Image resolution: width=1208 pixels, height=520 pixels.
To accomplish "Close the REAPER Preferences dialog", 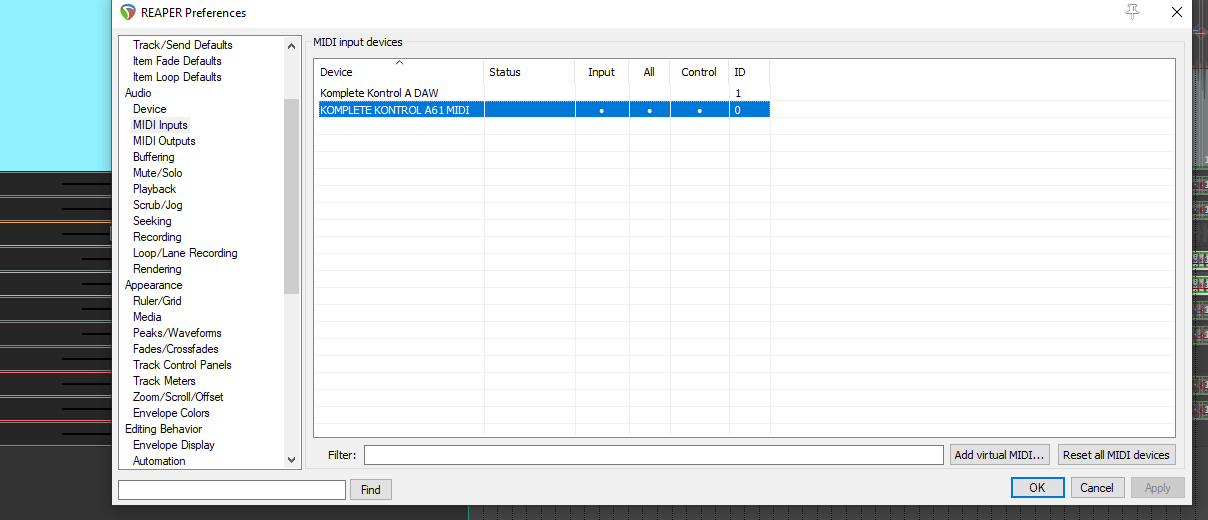I will point(1178,12).
